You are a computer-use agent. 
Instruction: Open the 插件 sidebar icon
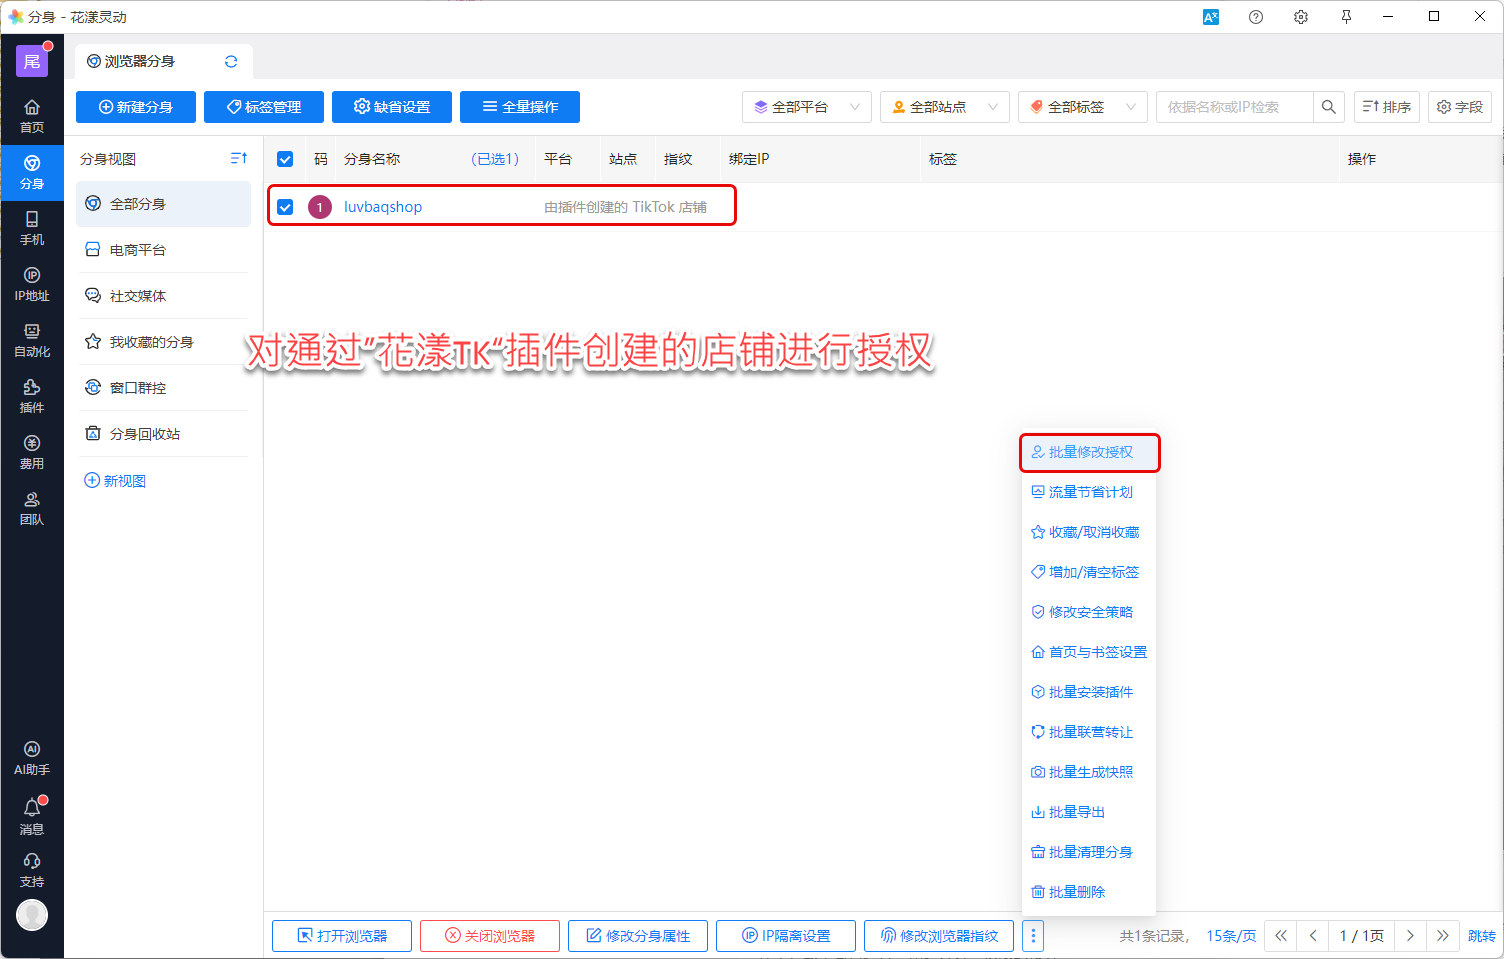pyautogui.click(x=32, y=395)
